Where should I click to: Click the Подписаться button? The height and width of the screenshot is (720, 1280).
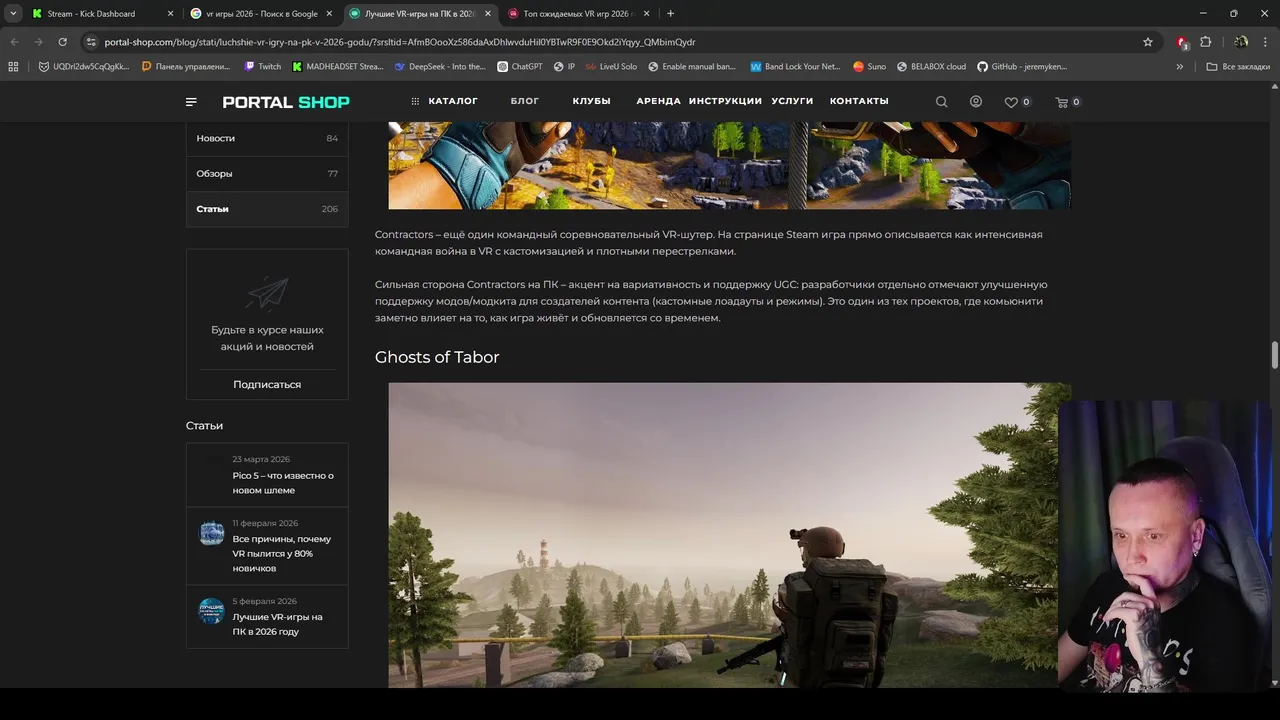point(267,384)
